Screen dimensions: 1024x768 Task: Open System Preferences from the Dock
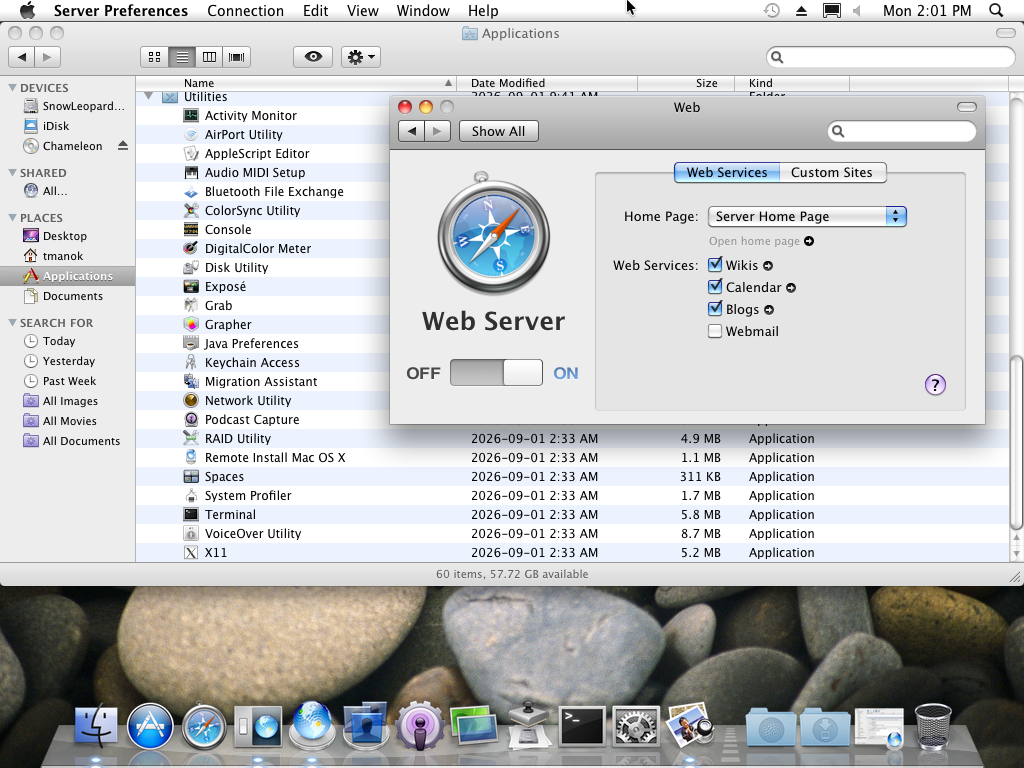tap(636, 726)
